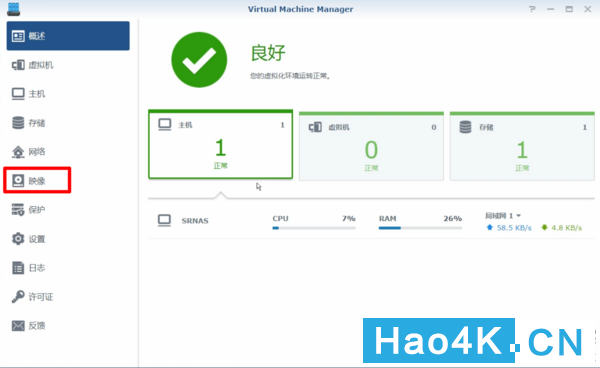Click the CPU usage bar
Viewport: 600px width, 368px height.
point(314,228)
